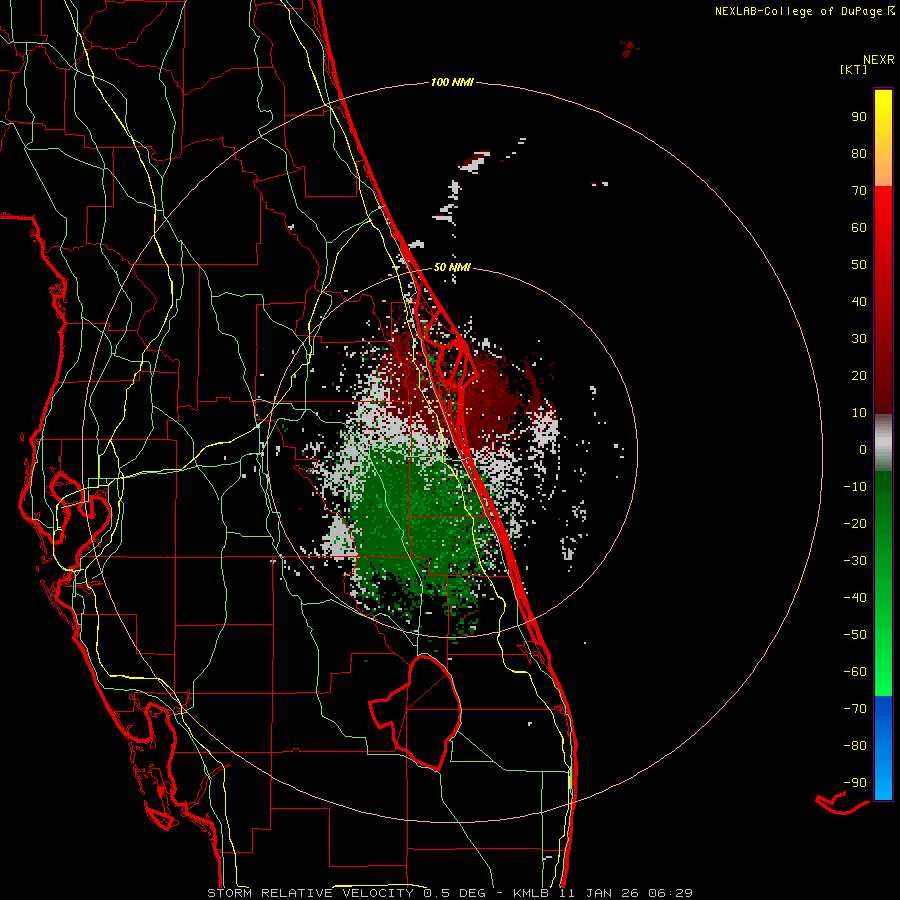Click the 06:29 timestamp in the caption

(670, 893)
